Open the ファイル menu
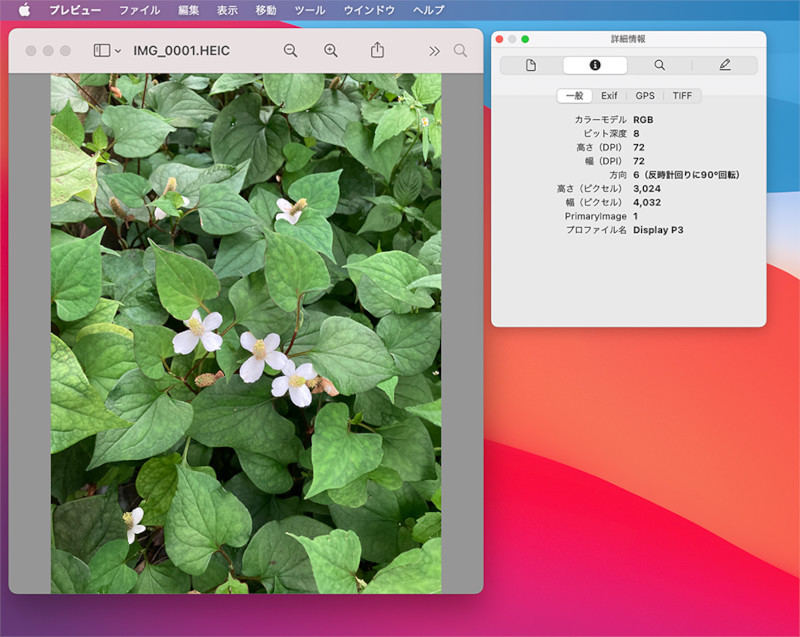This screenshot has height=637, width=800. point(139,10)
